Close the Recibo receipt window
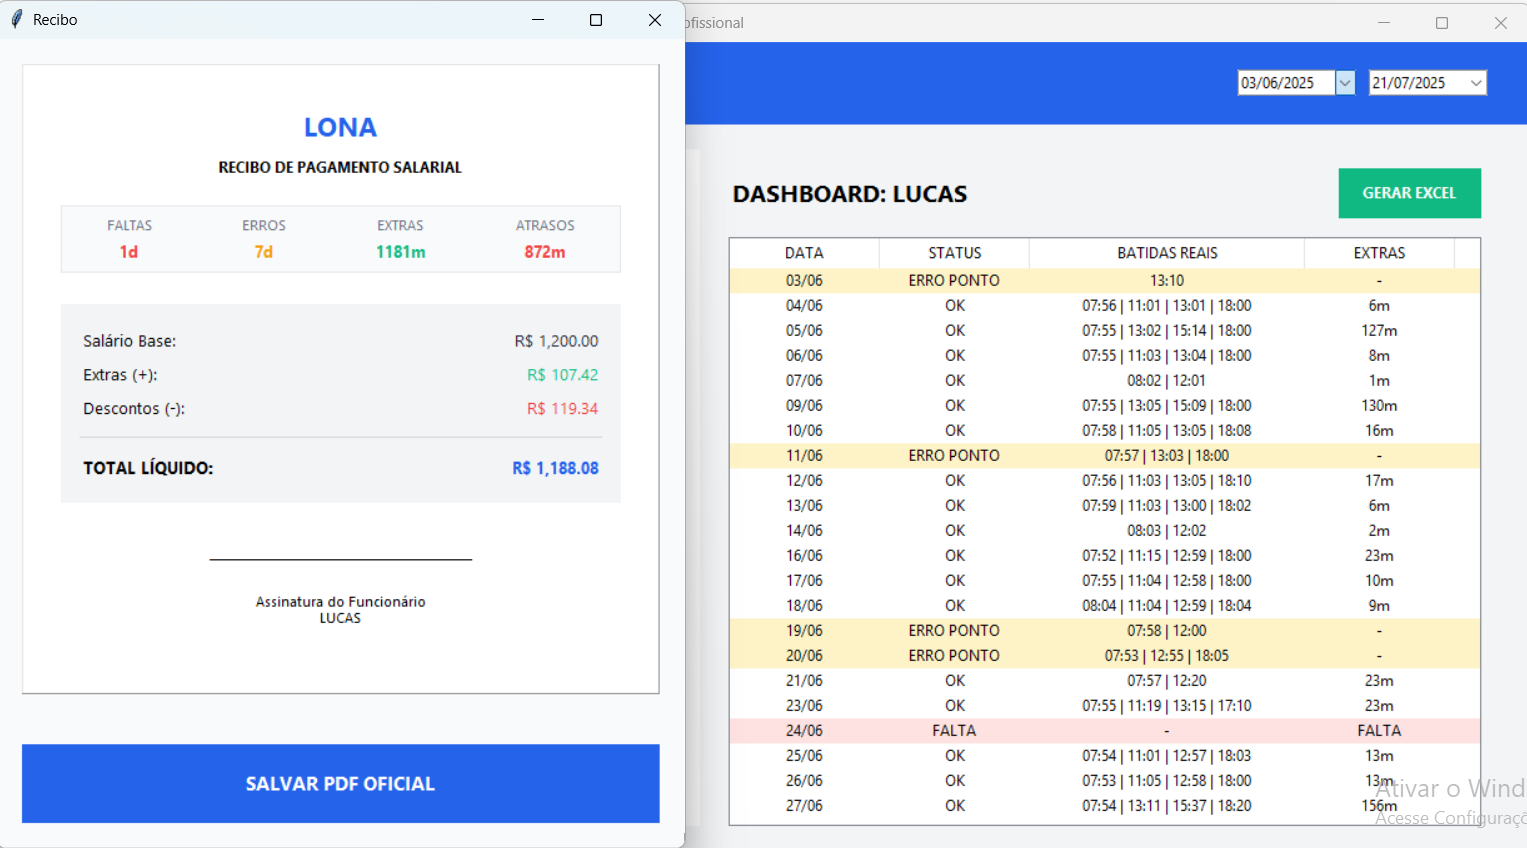This screenshot has height=848, width=1527. [655, 20]
